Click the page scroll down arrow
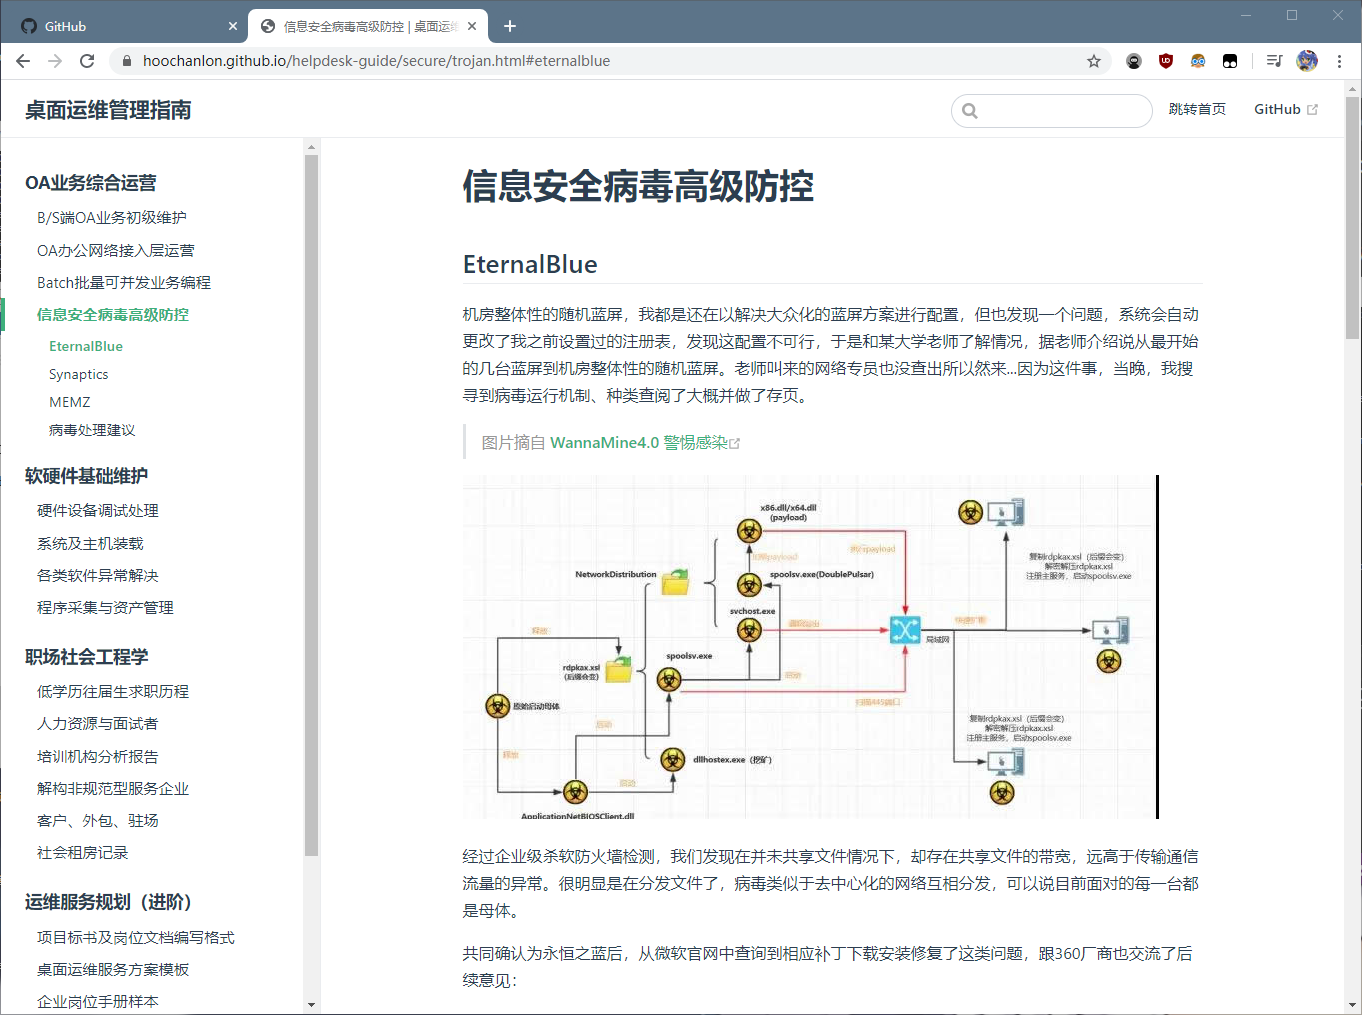 tap(1353, 1004)
